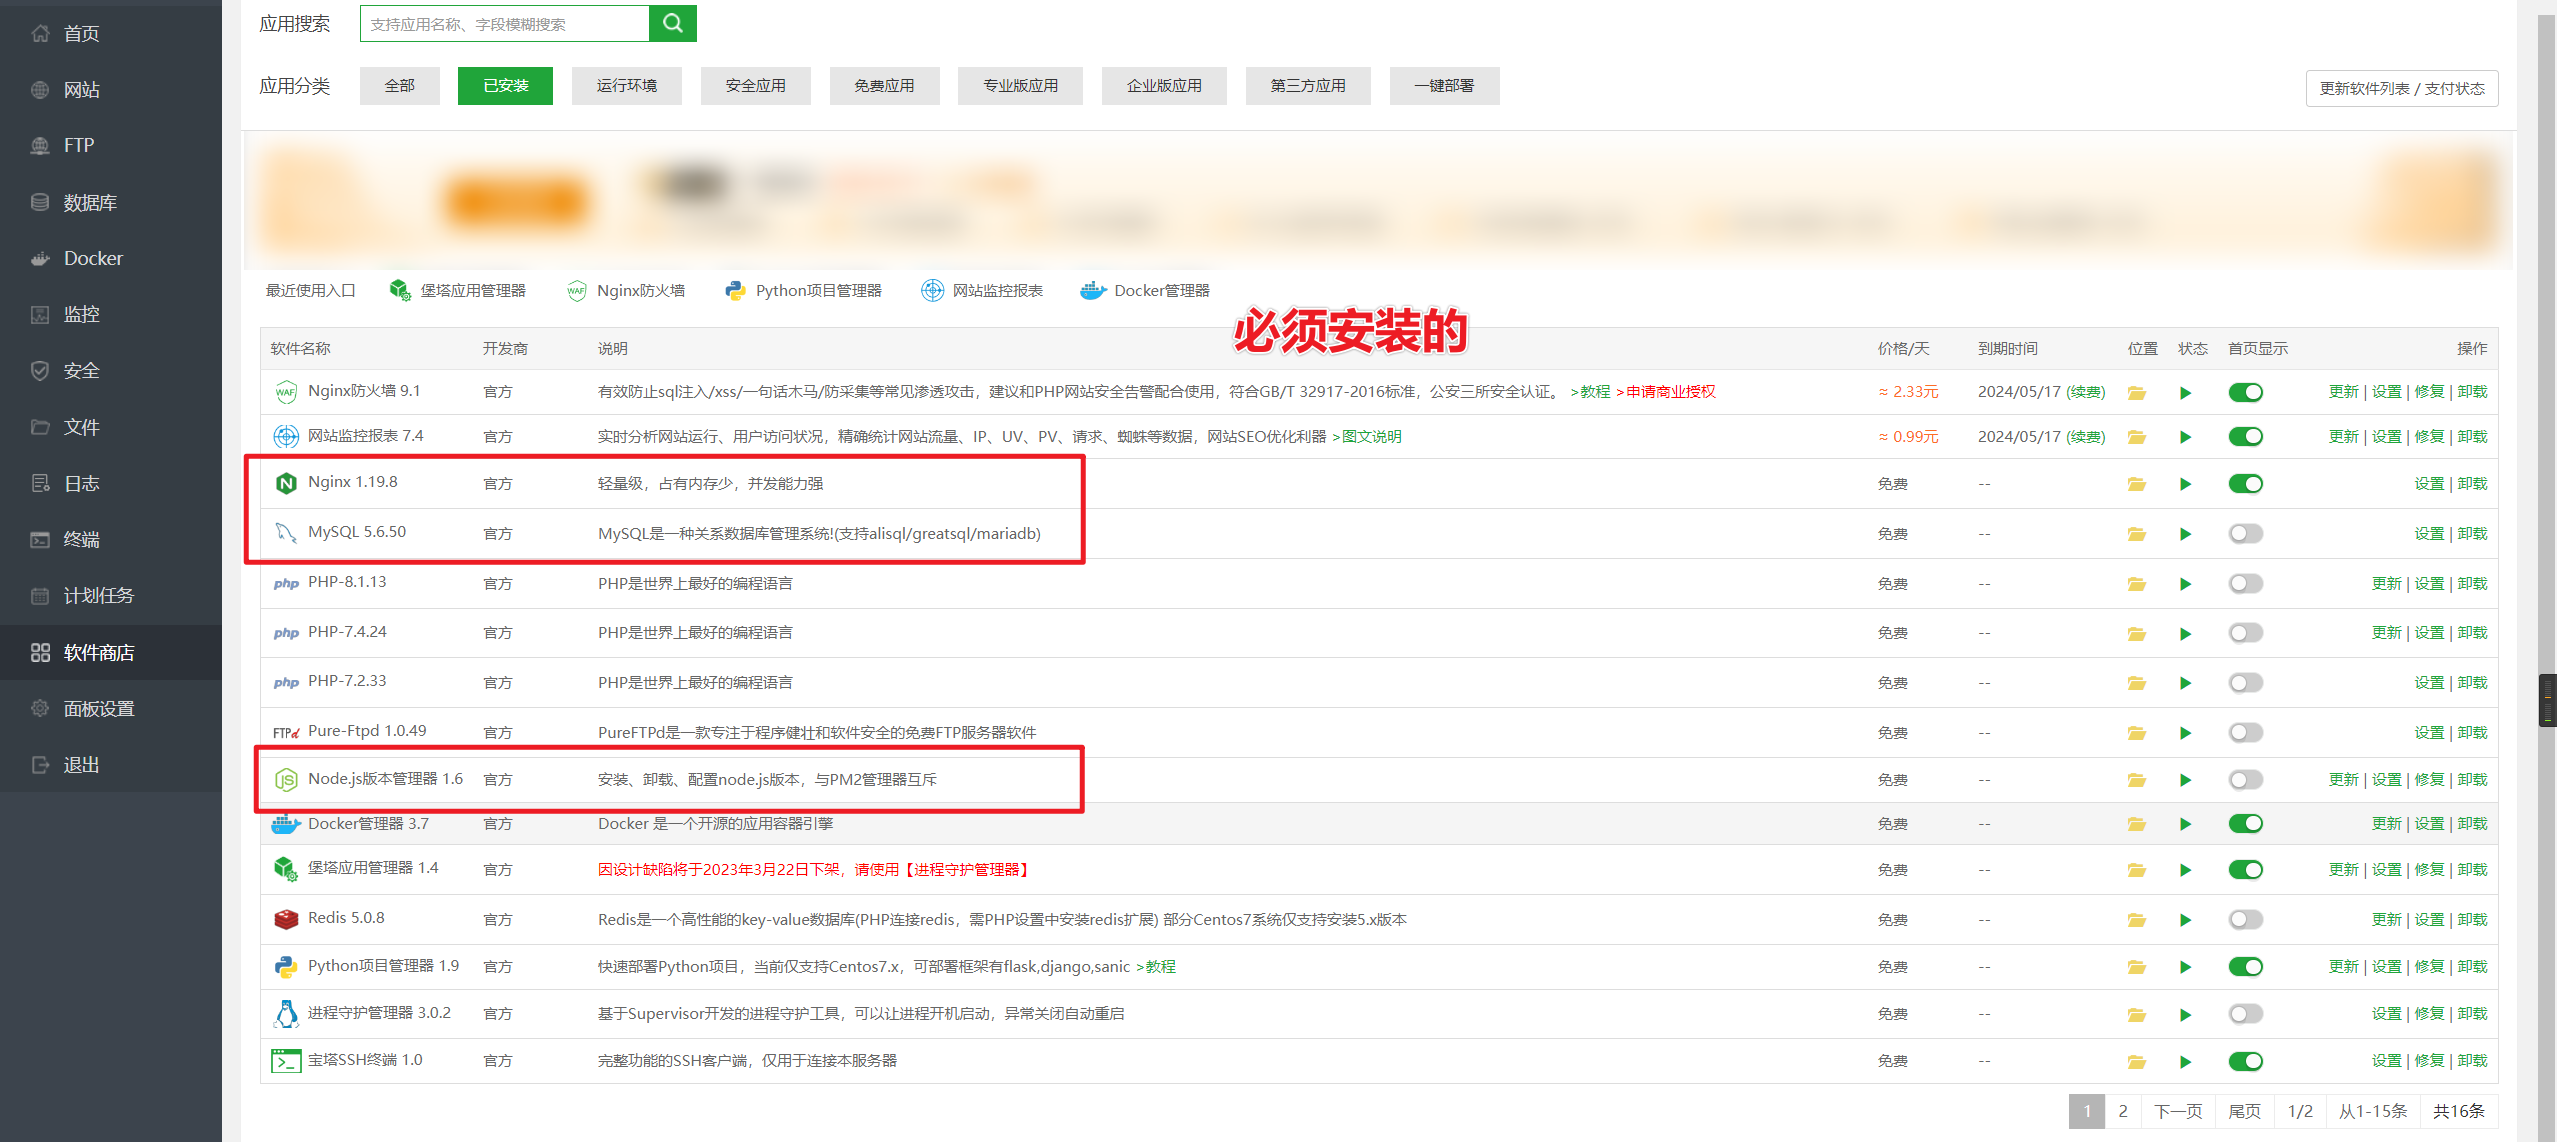Enable homepage display for MySQL 5.6.50
Screen dimensions: 2557x1142
(x=2245, y=534)
